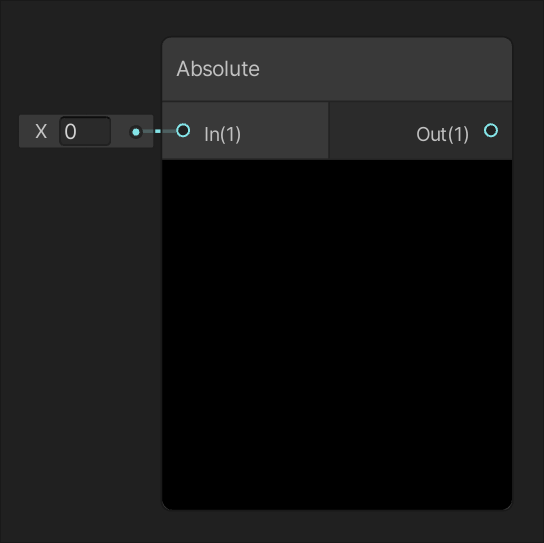Click empty canvas right of the Out(1) port

tap(527, 131)
